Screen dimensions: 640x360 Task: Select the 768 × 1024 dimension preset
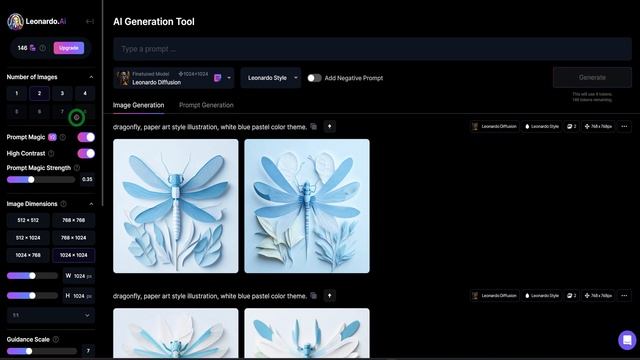(73, 238)
